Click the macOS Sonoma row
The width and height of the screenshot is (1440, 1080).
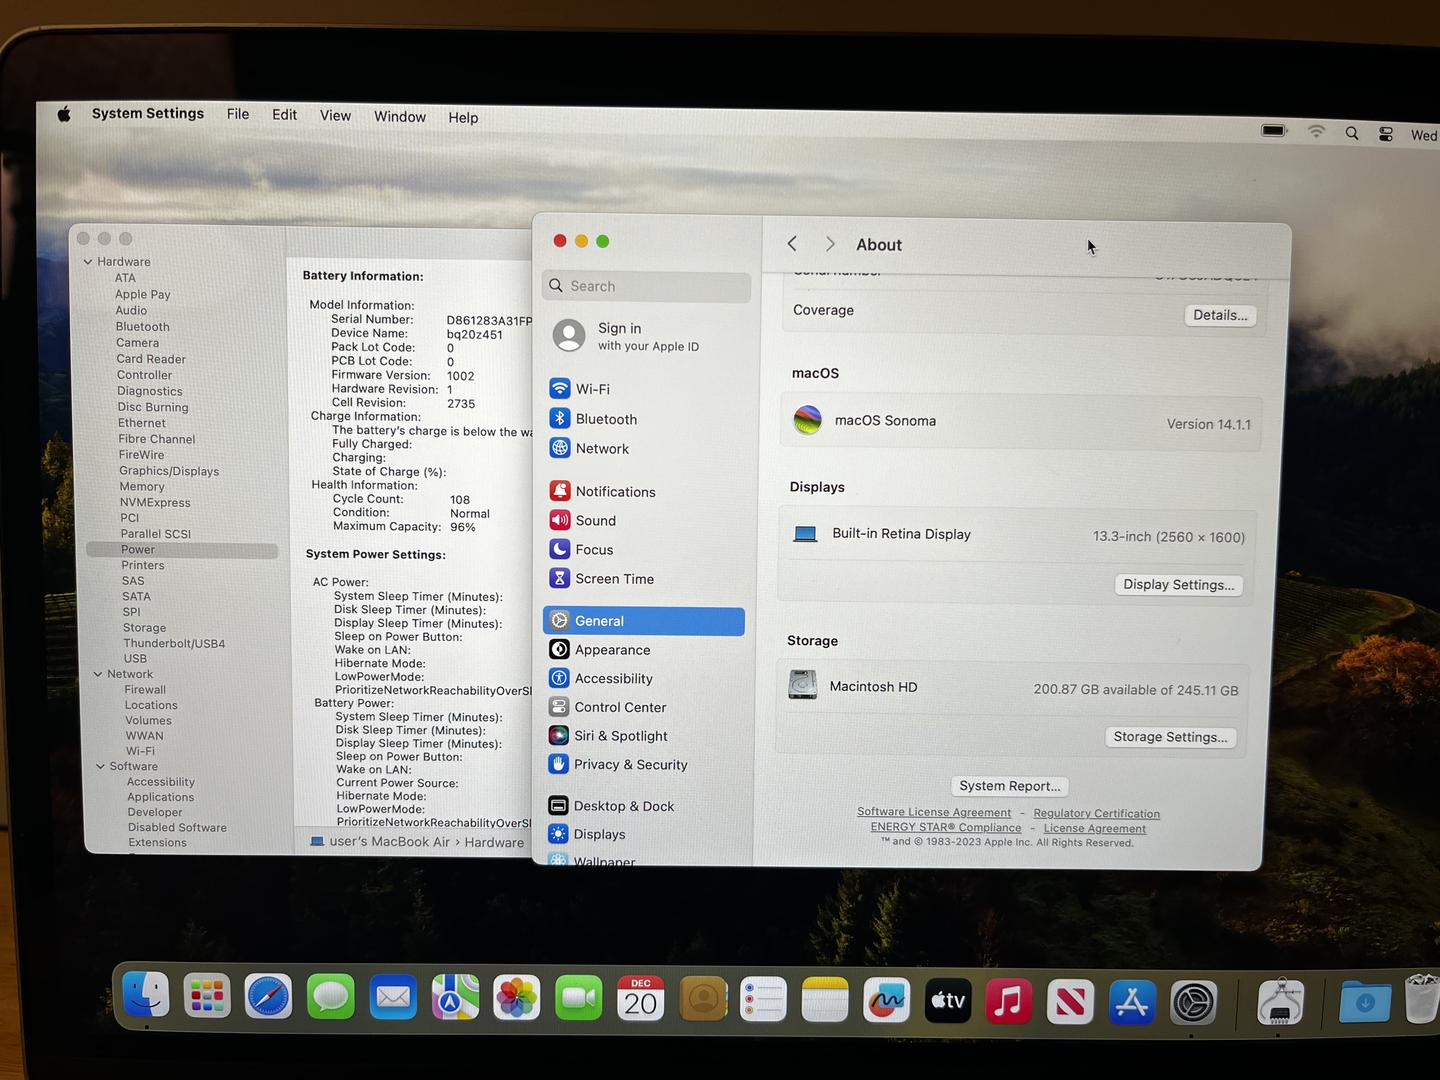click(1021, 422)
